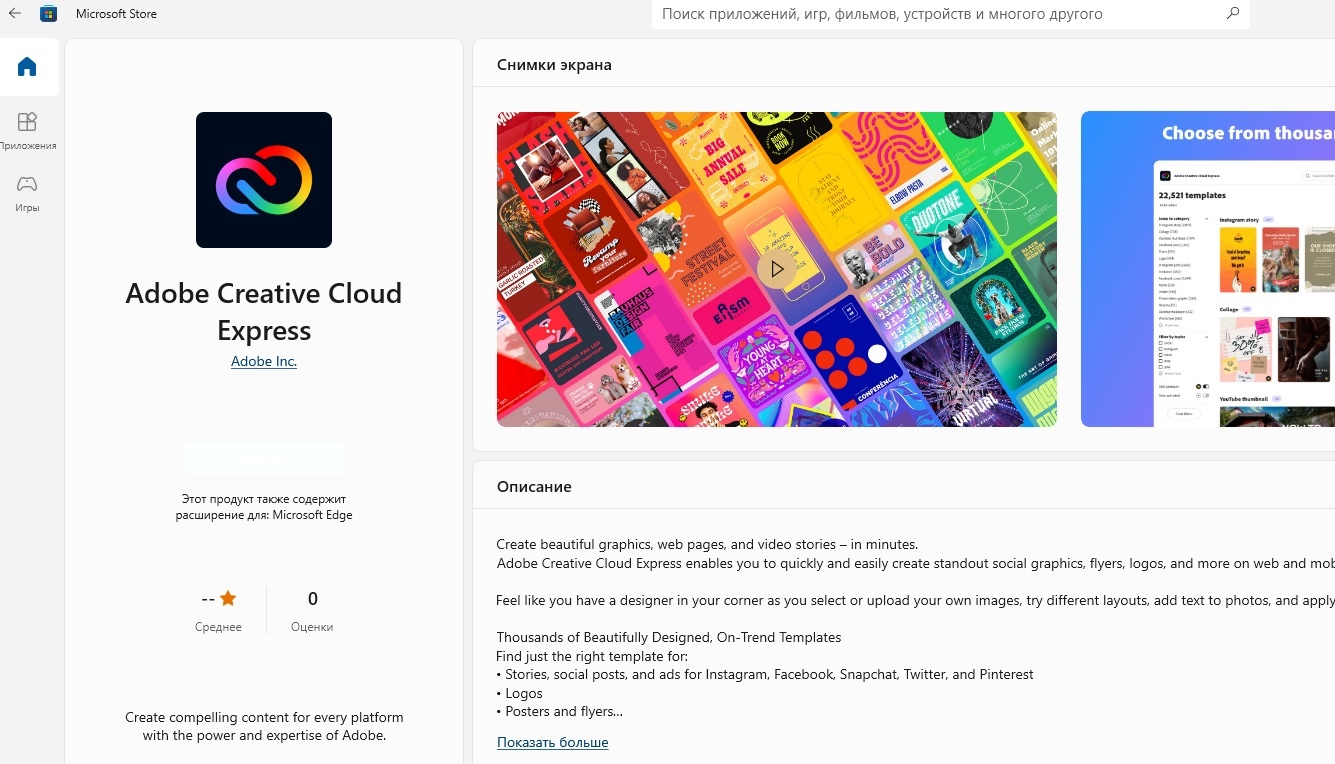Open the 'Choose from thousands' screenshot
1335x764 pixels.
tap(1208, 269)
